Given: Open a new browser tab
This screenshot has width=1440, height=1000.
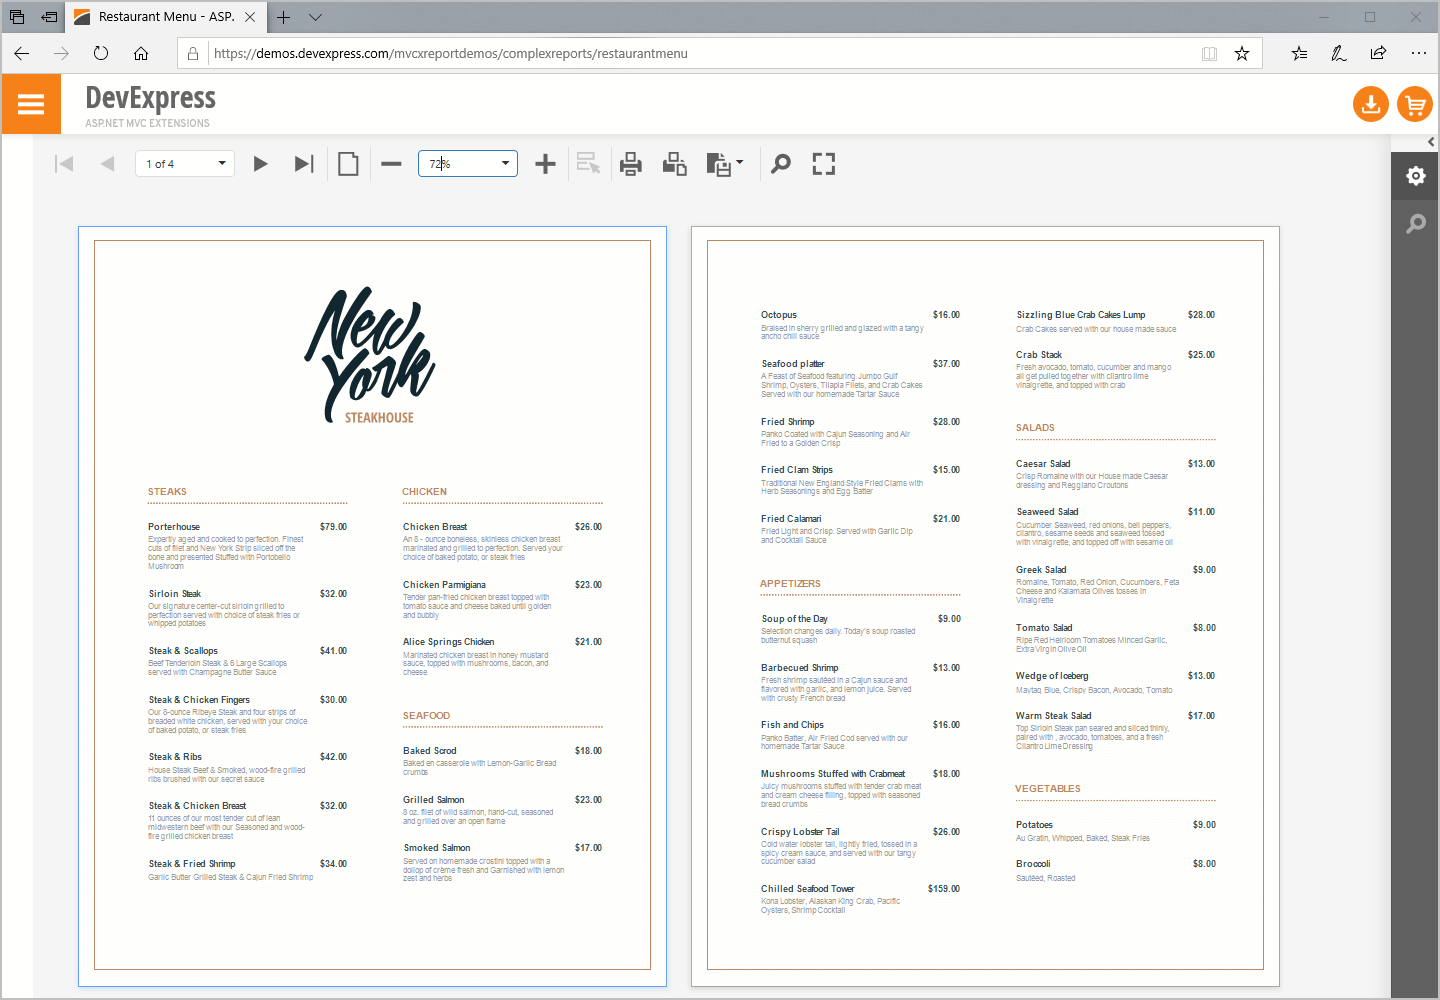Looking at the screenshot, I should click(283, 16).
